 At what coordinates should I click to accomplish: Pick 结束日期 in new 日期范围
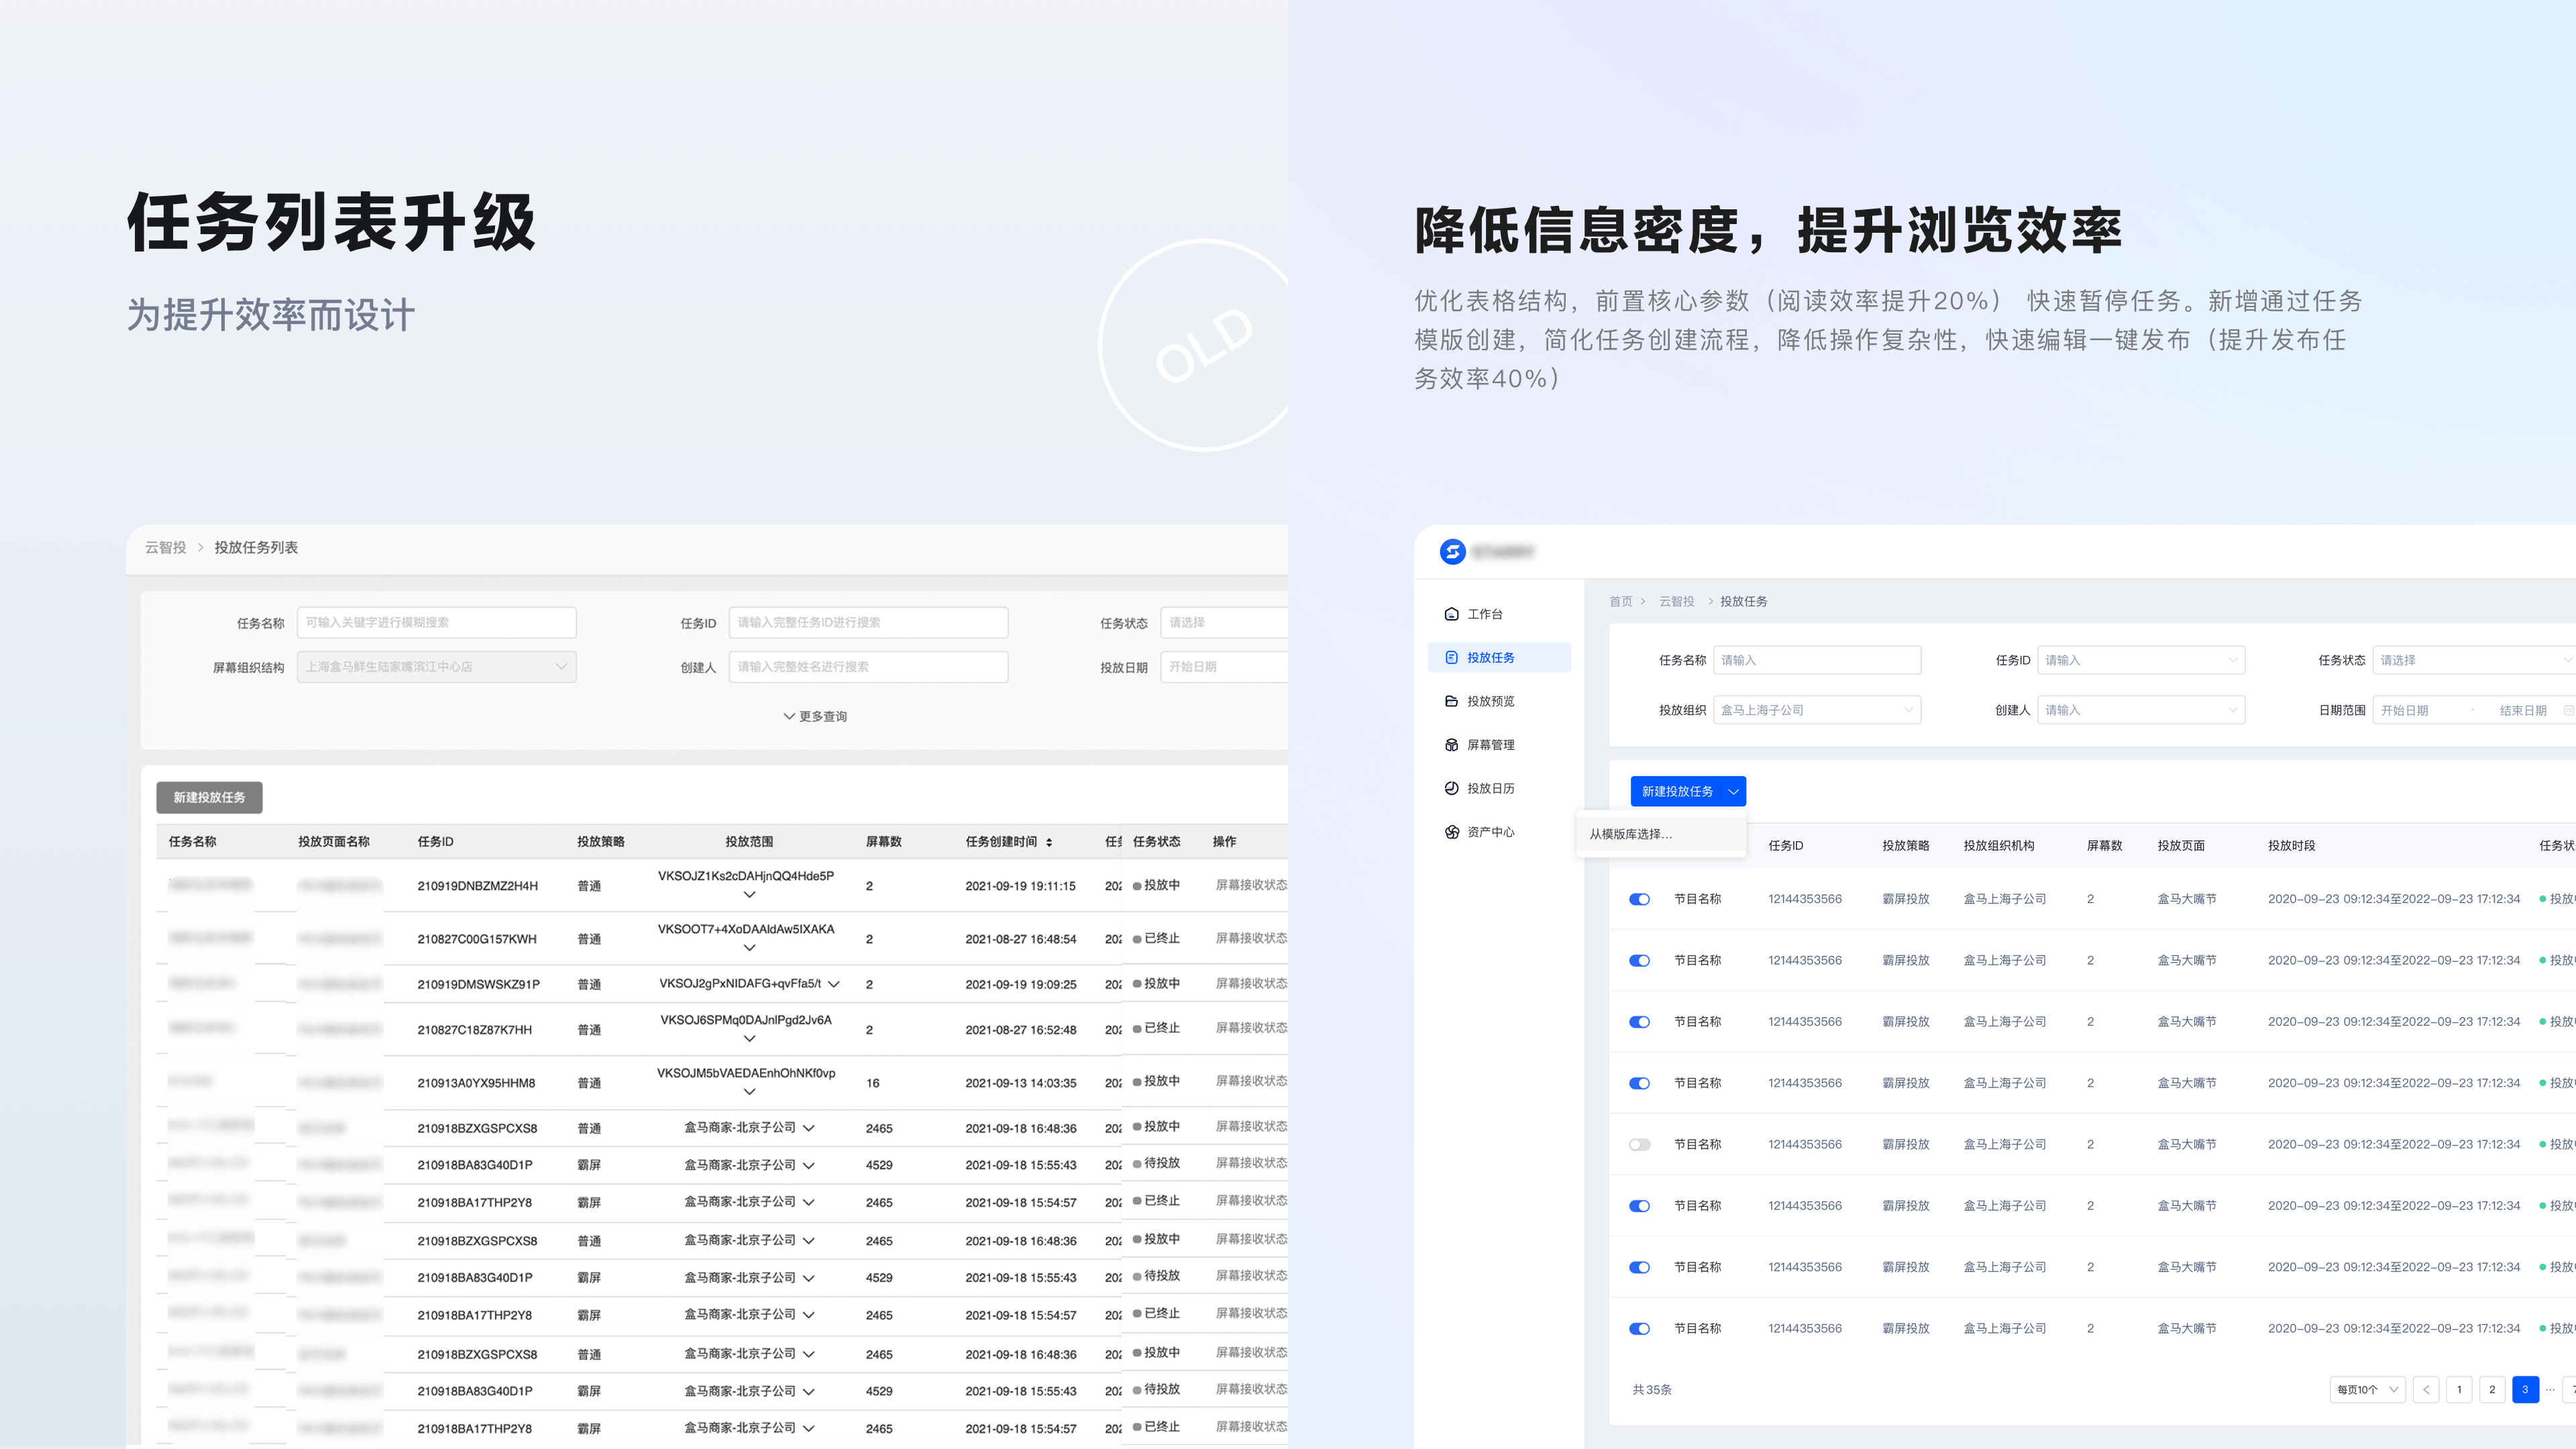point(2523,710)
